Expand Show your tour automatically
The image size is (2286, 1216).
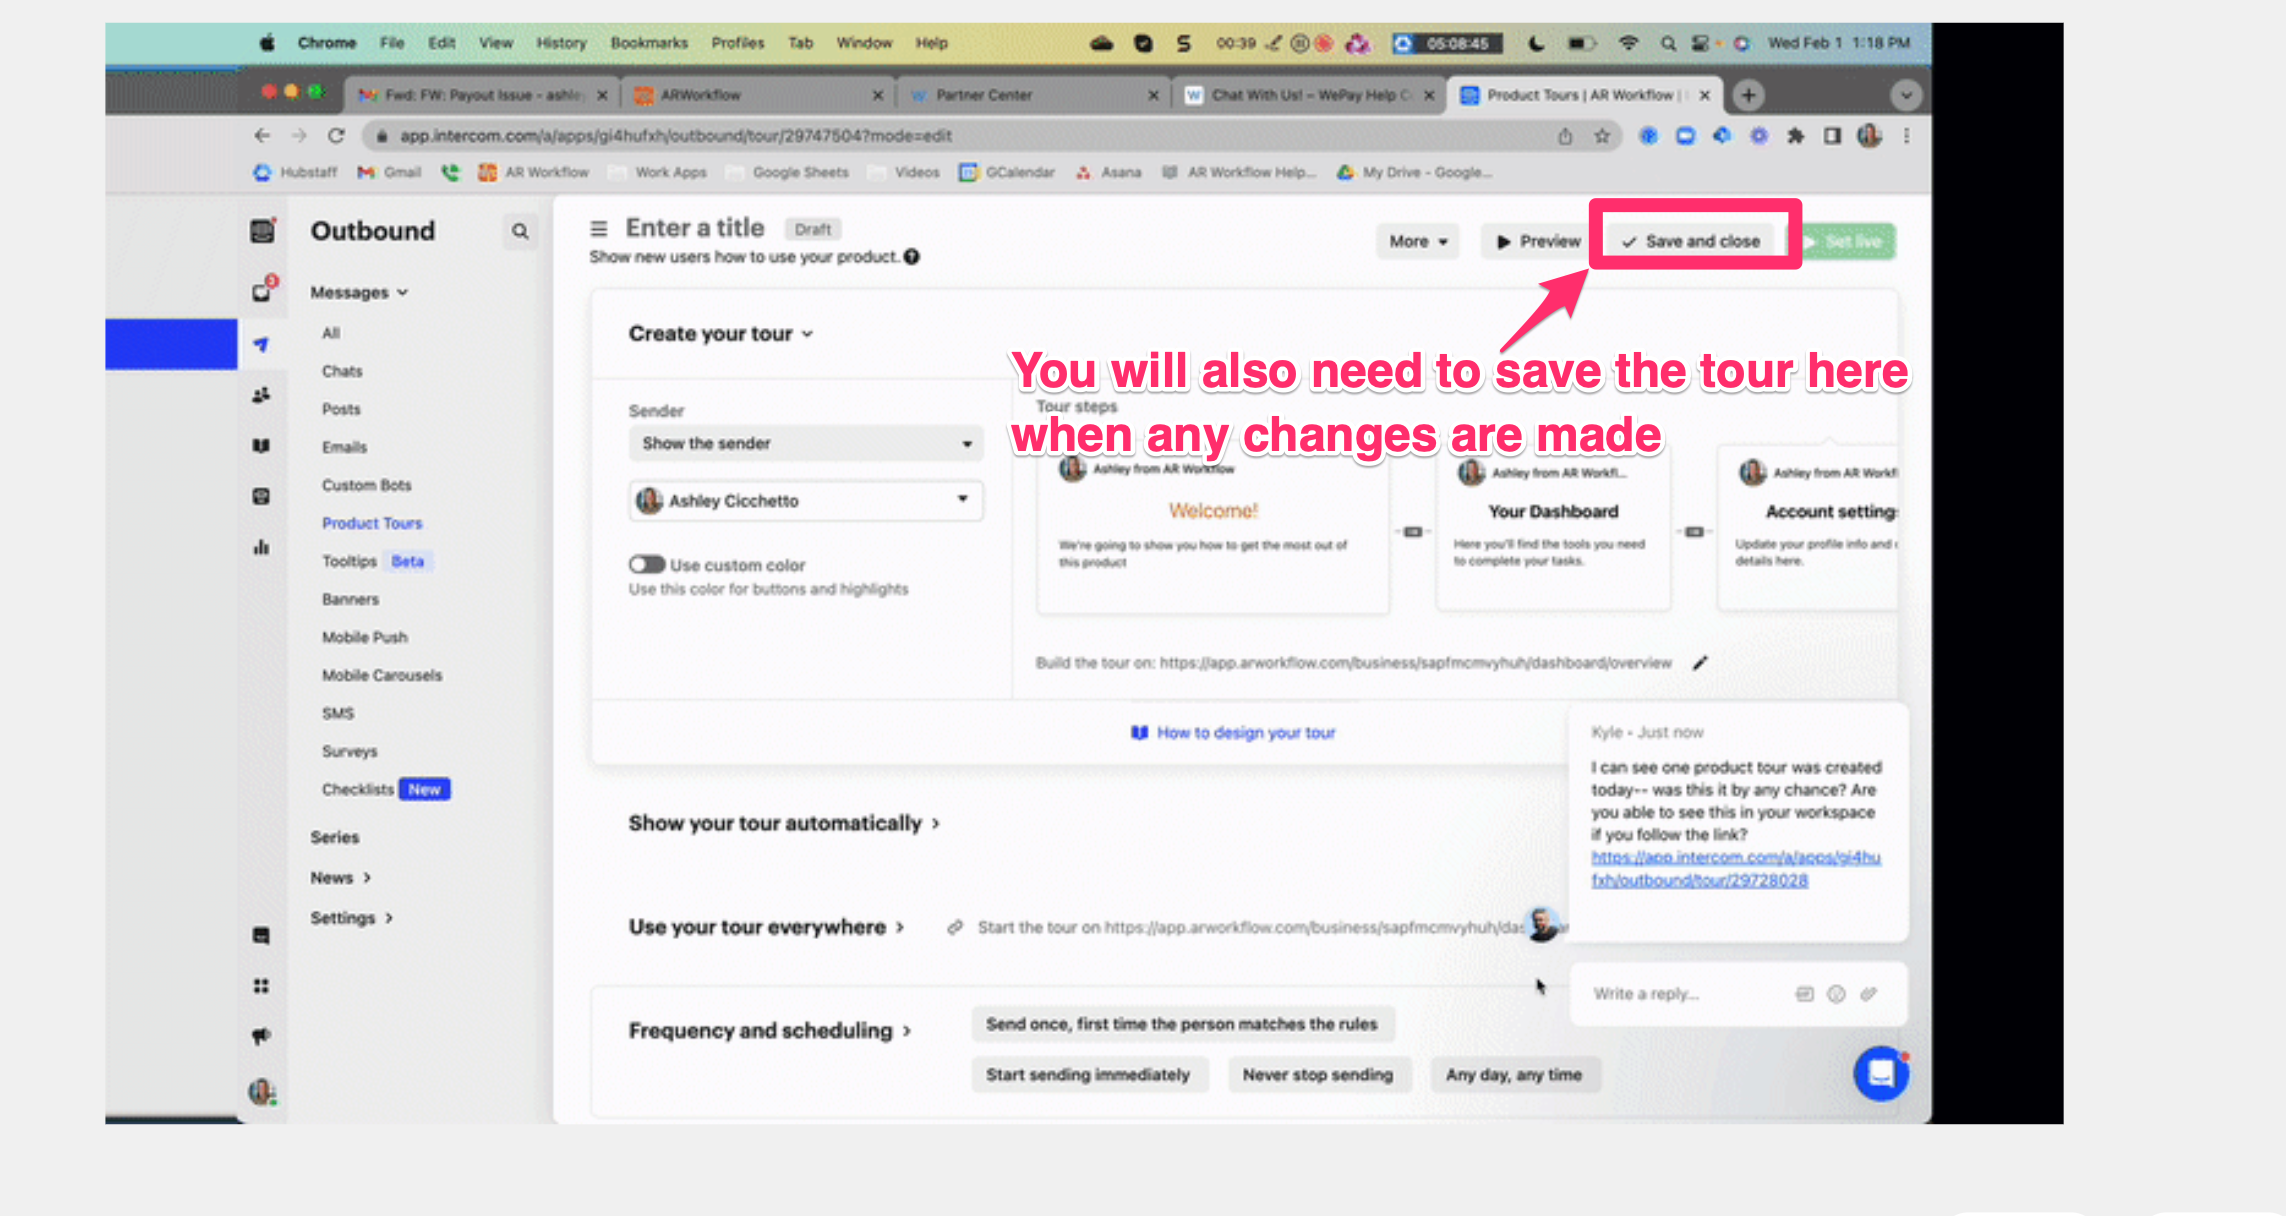[784, 823]
